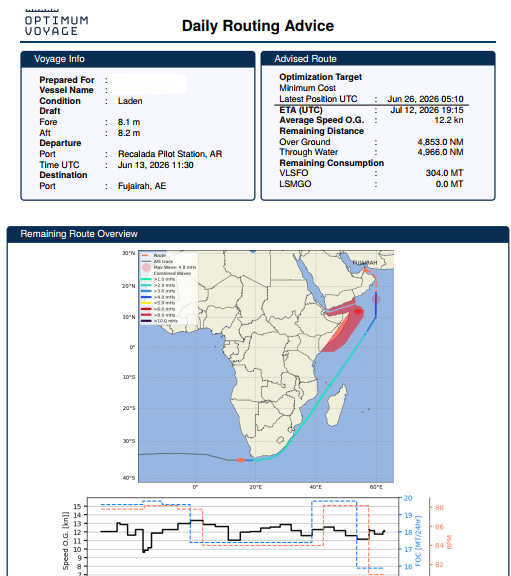Click the 'FOC [MT/24hr]' axis label
The height and width of the screenshot is (576, 511).
[x=418, y=540]
